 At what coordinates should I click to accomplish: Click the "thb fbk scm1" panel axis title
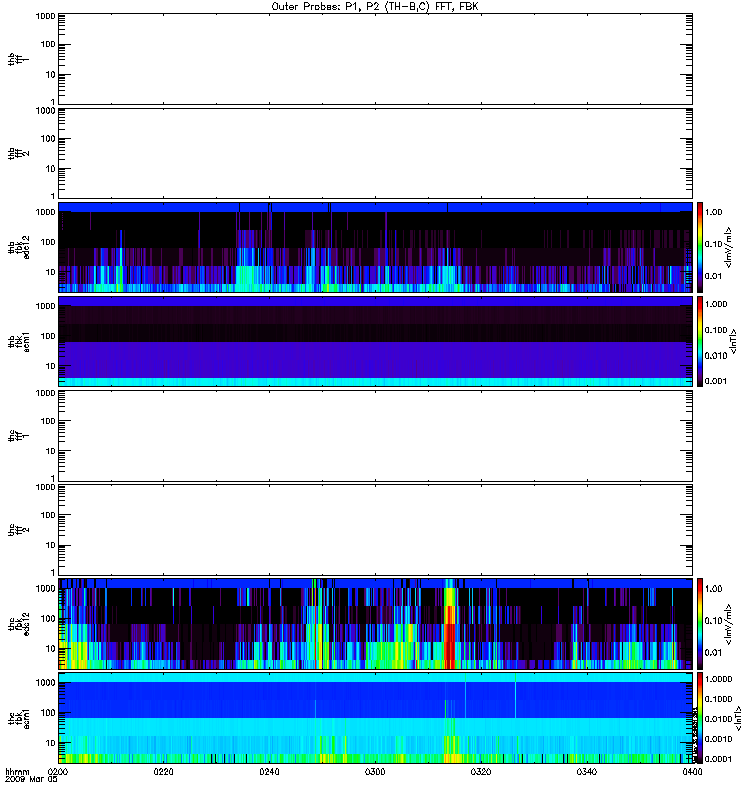18,342
